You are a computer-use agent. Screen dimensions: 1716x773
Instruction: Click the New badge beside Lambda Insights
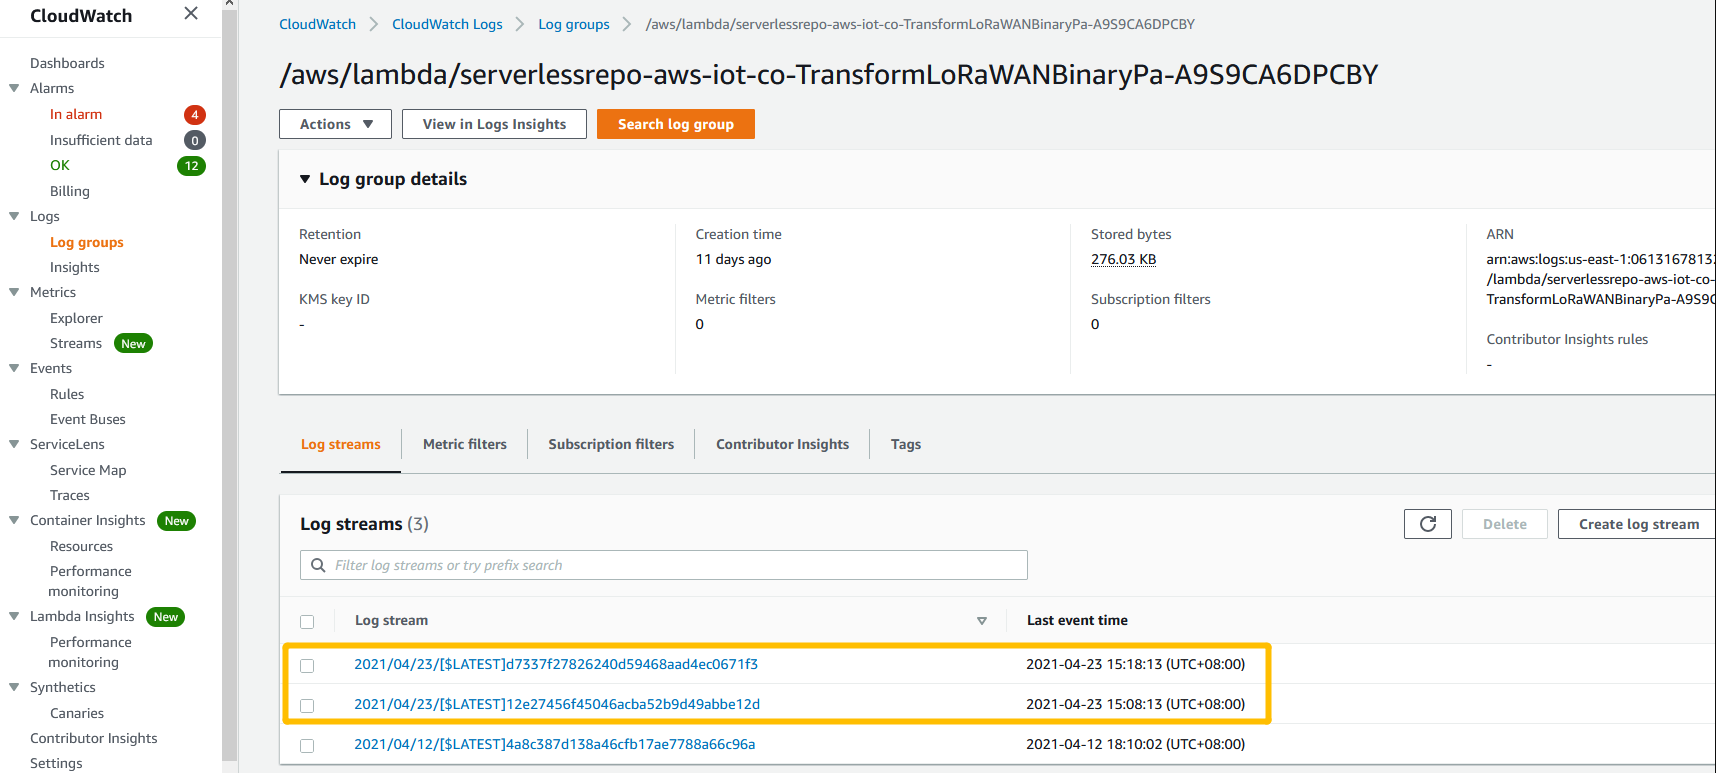(166, 617)
